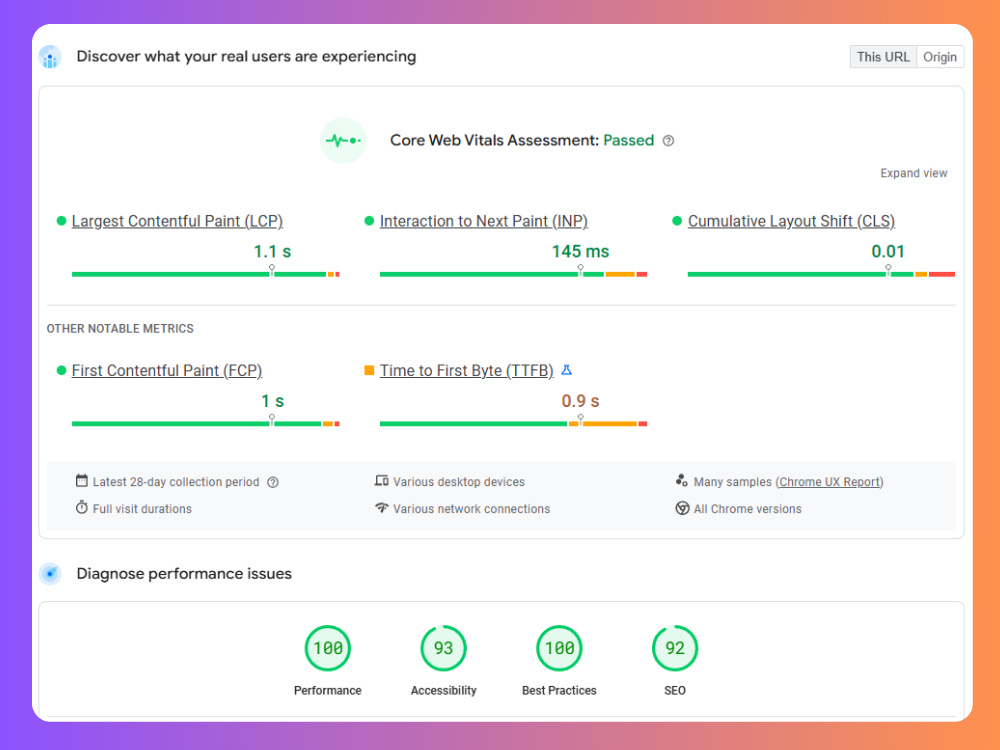
Task: Click the Core Web Vitals pulse icon
Action: pos(343,140)
